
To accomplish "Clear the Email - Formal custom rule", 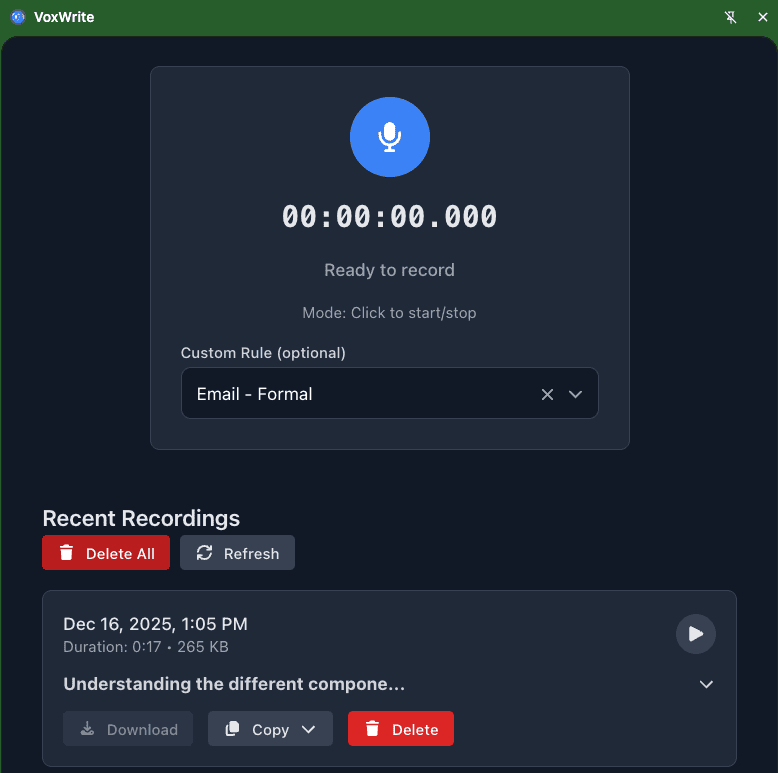I will coord(547,394).
